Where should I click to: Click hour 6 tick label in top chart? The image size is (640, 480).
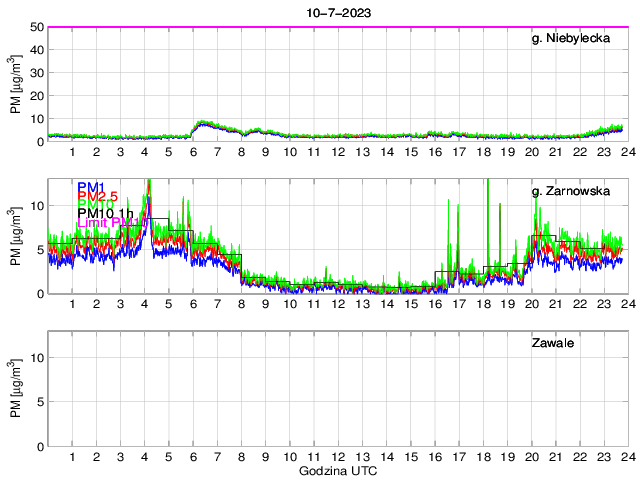click(x=193, y=152)
